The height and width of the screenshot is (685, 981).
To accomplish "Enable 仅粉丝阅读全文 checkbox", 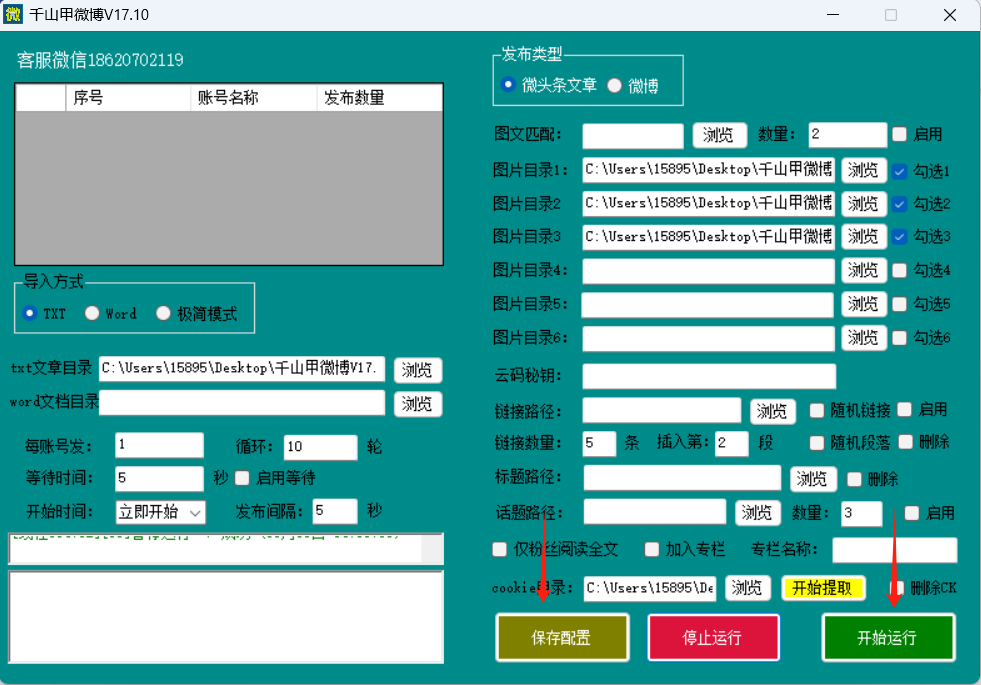I will pos(500,549).
